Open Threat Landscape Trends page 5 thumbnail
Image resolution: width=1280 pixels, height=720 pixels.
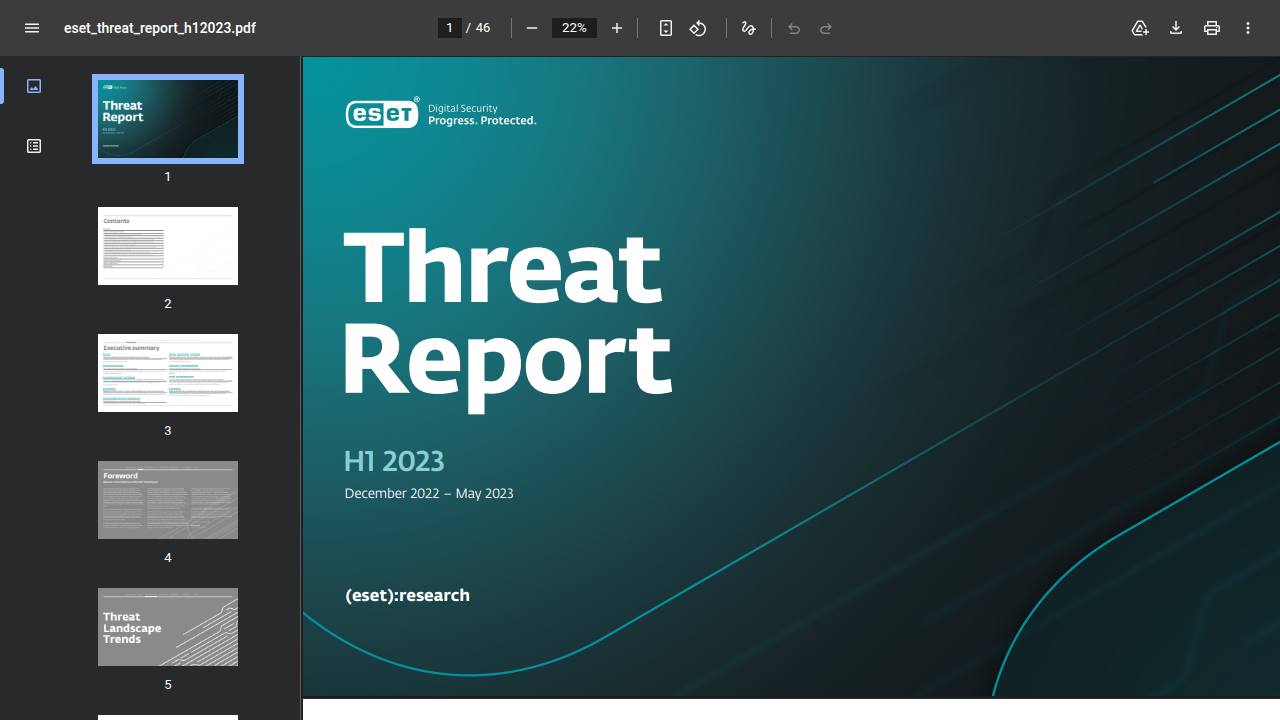click(x=168, y=627)
